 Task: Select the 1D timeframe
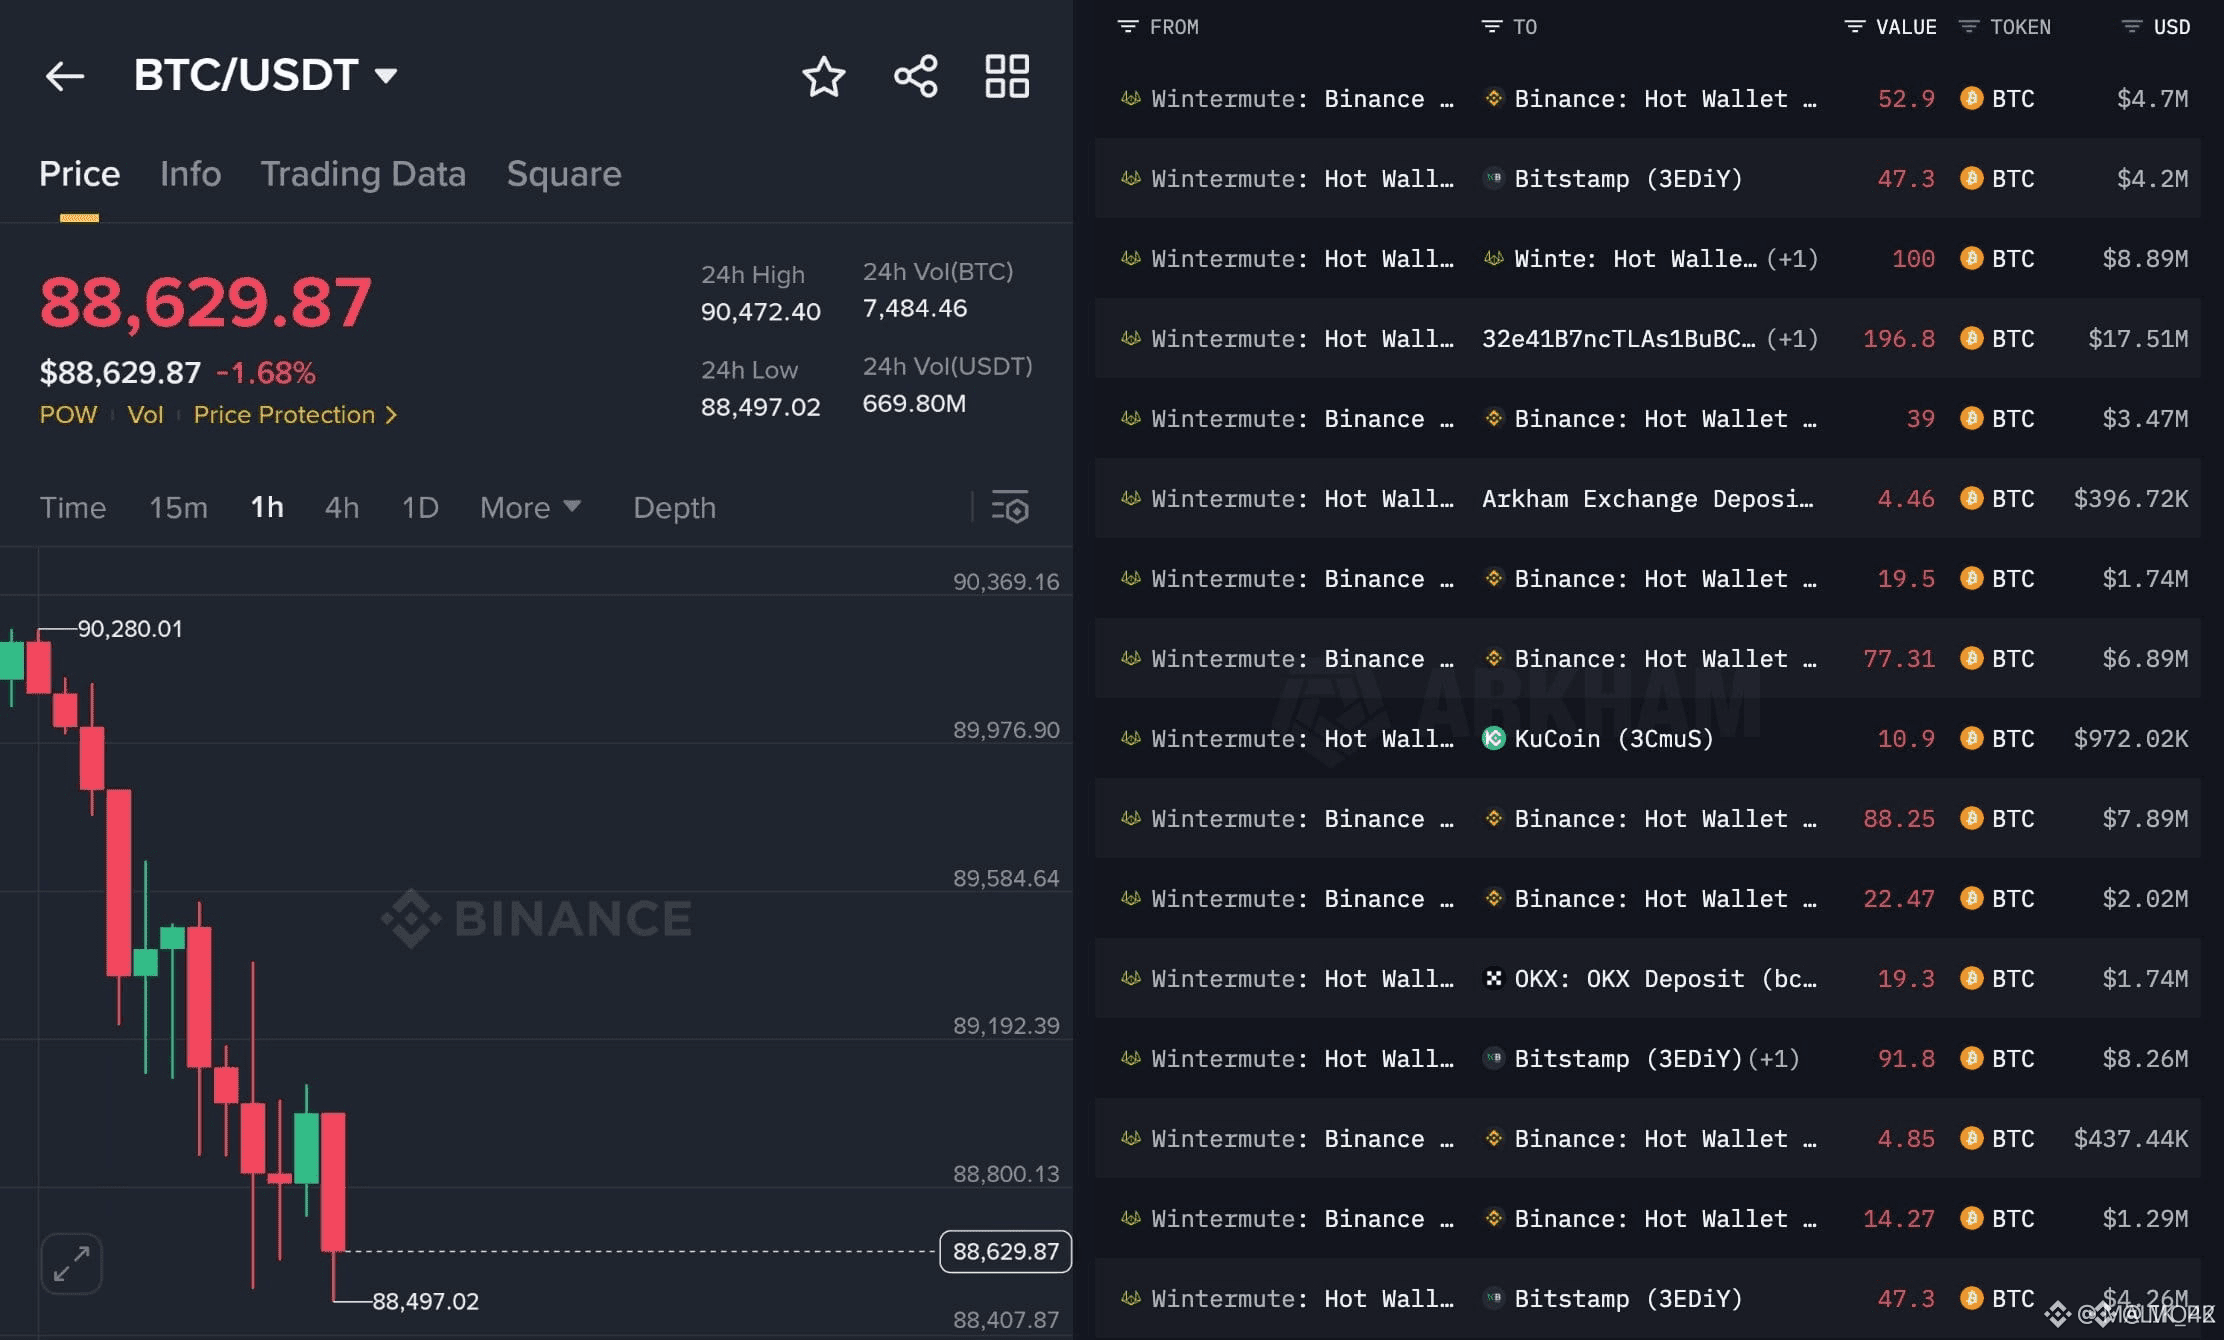[x=420, y=507]
